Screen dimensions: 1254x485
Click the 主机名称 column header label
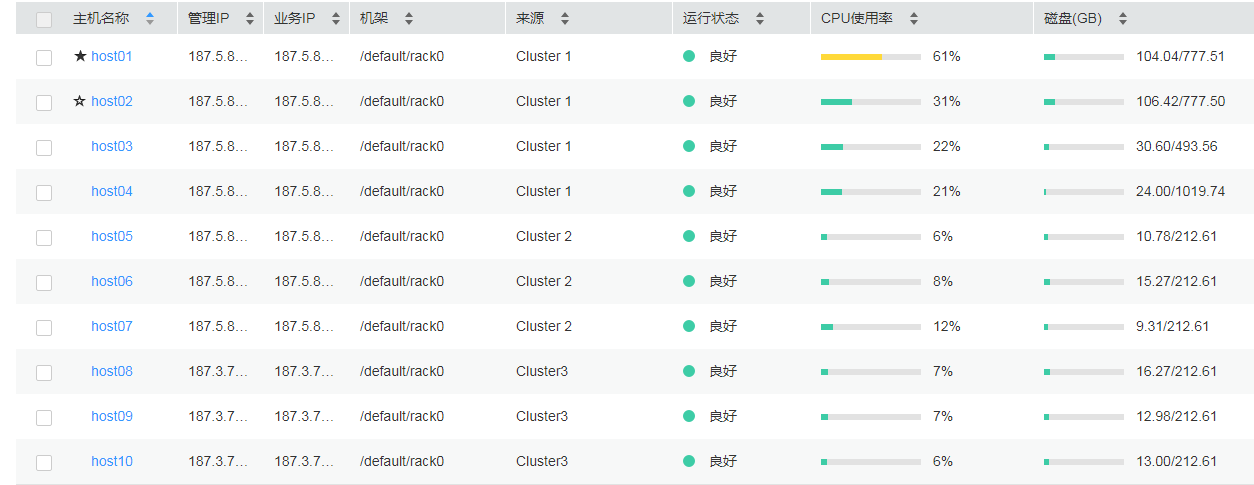click(x=101, y=19)
